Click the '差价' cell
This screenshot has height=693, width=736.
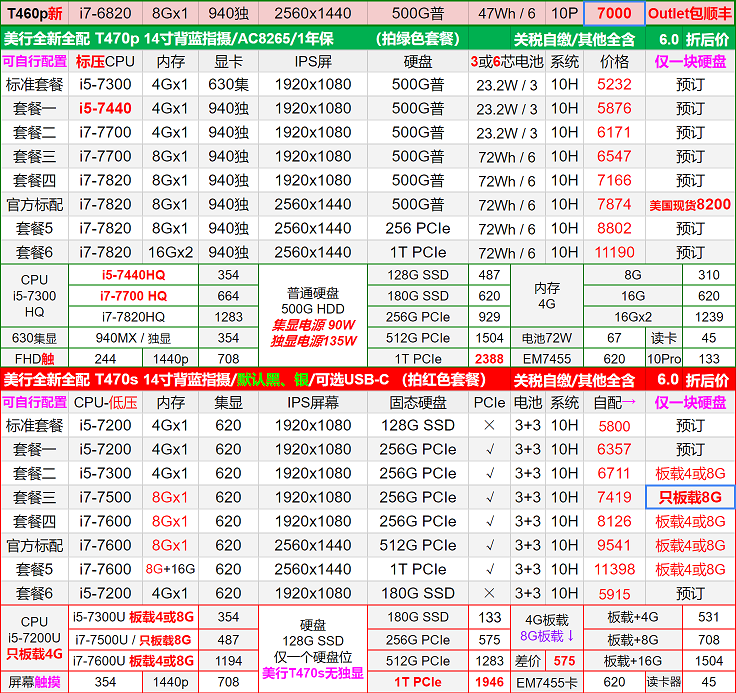point(529,661)
